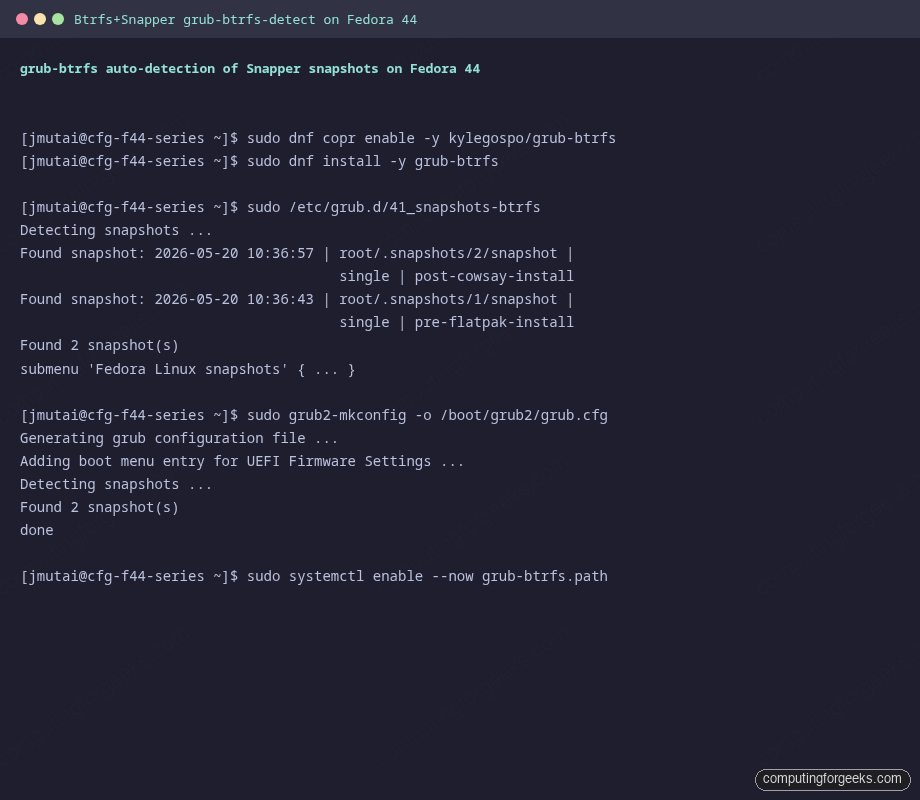Click the 'sudo grub2-mkconfig -o /boot/grub2/grub.cfg' command

pos(427,416)
